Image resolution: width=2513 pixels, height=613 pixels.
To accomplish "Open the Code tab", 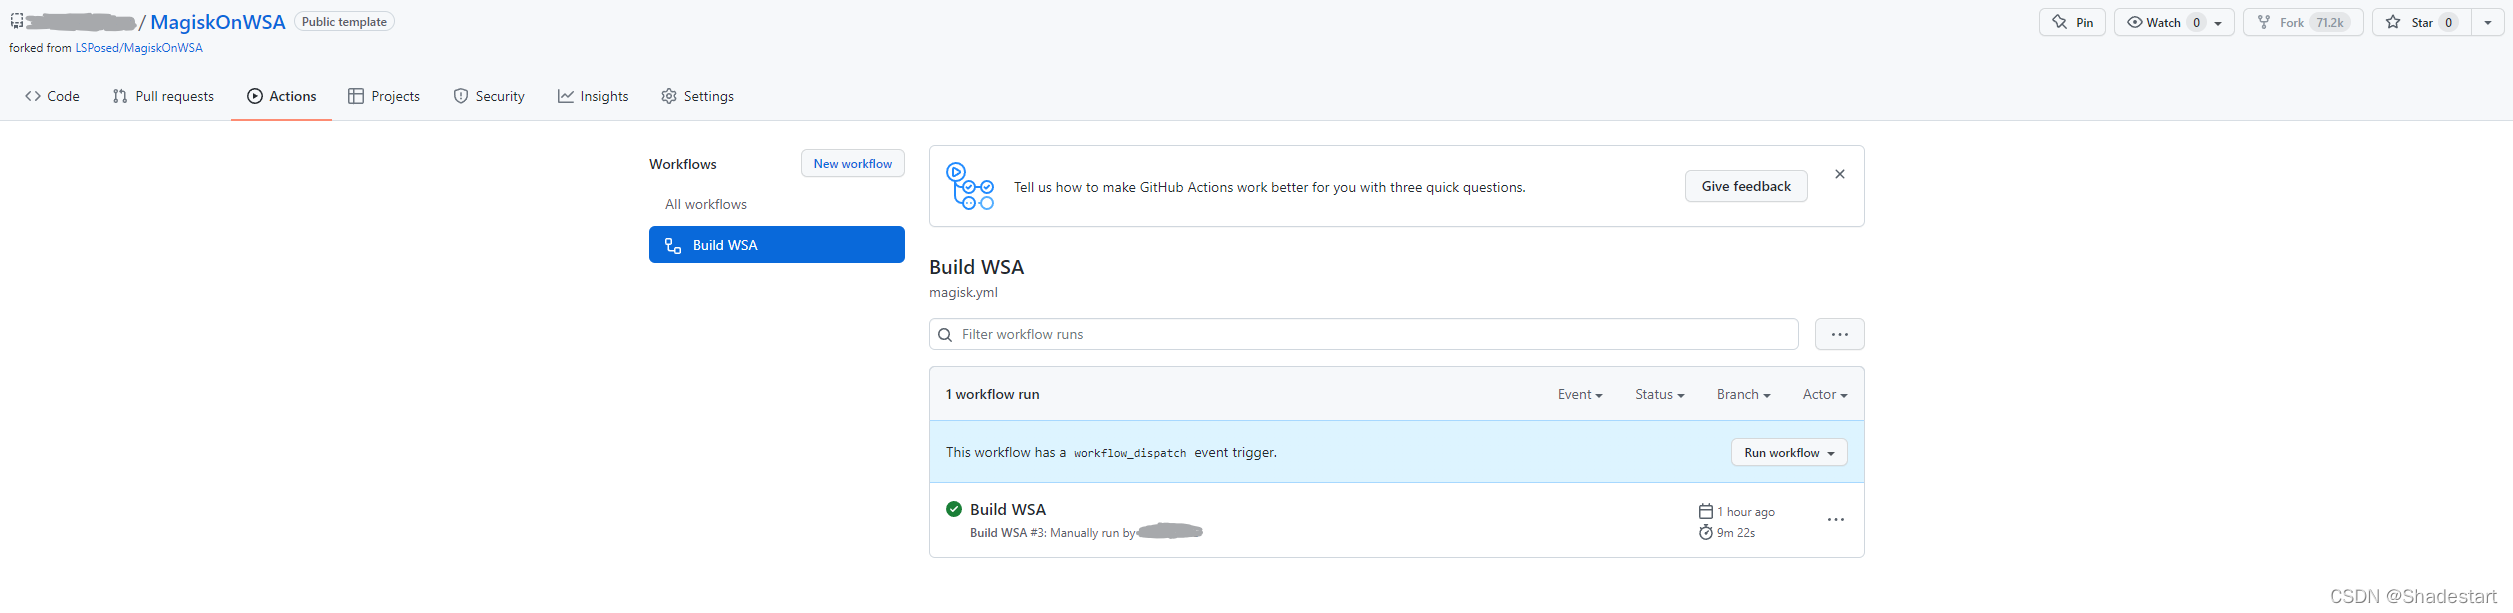I will (x=52, y=96).
